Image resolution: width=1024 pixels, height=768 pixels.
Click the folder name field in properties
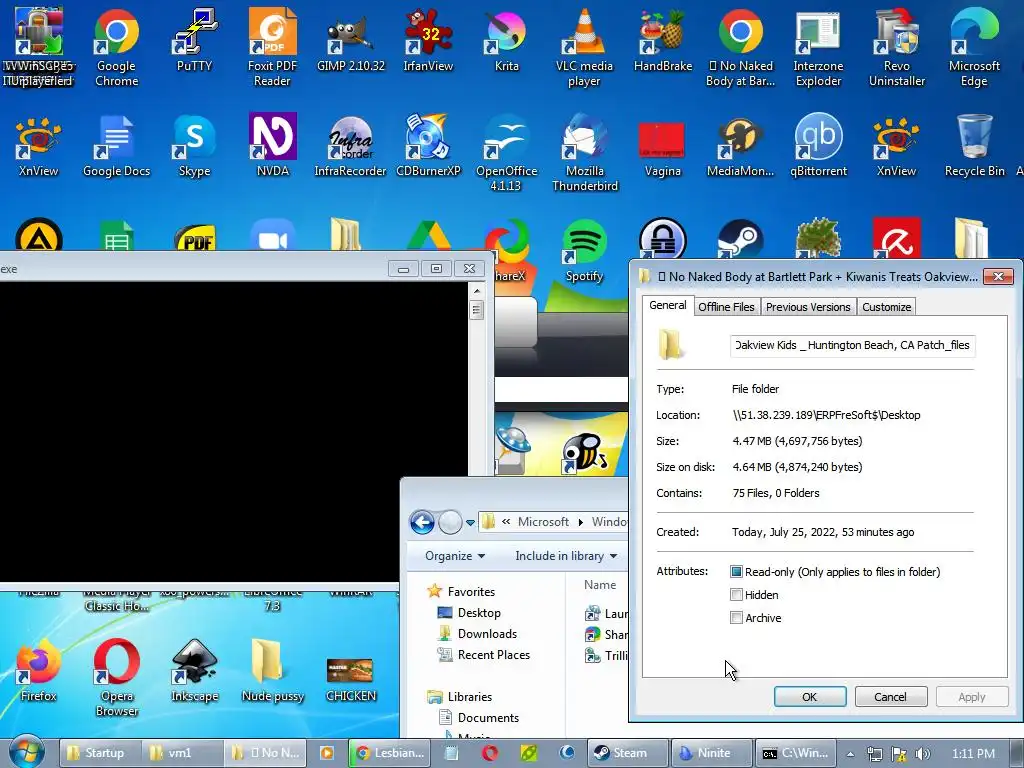[852, 345]
